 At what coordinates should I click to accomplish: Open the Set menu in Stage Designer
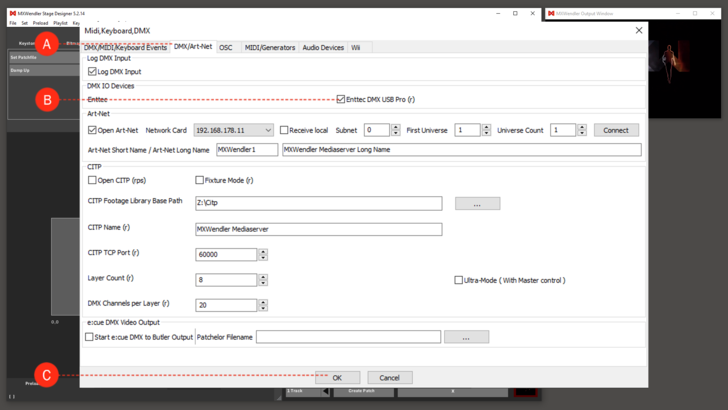point(24,23)
